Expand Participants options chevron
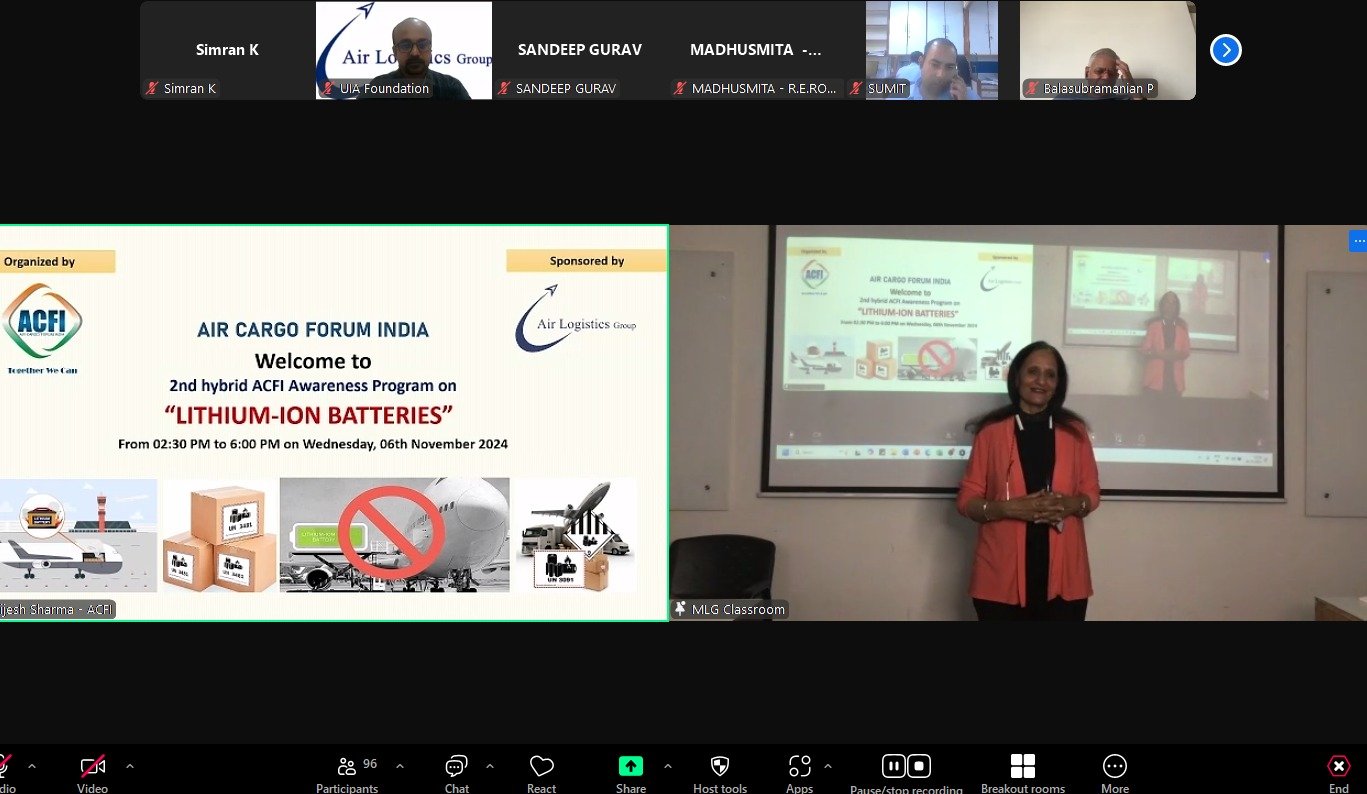Image resolution: width=1367 pixels, height=794 pixels. click(400, 766)
